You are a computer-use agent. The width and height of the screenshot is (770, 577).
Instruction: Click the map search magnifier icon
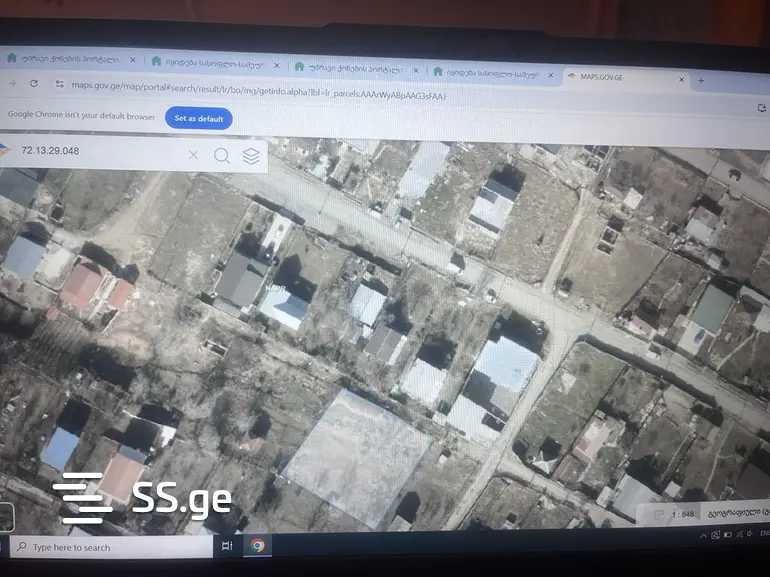222,155
